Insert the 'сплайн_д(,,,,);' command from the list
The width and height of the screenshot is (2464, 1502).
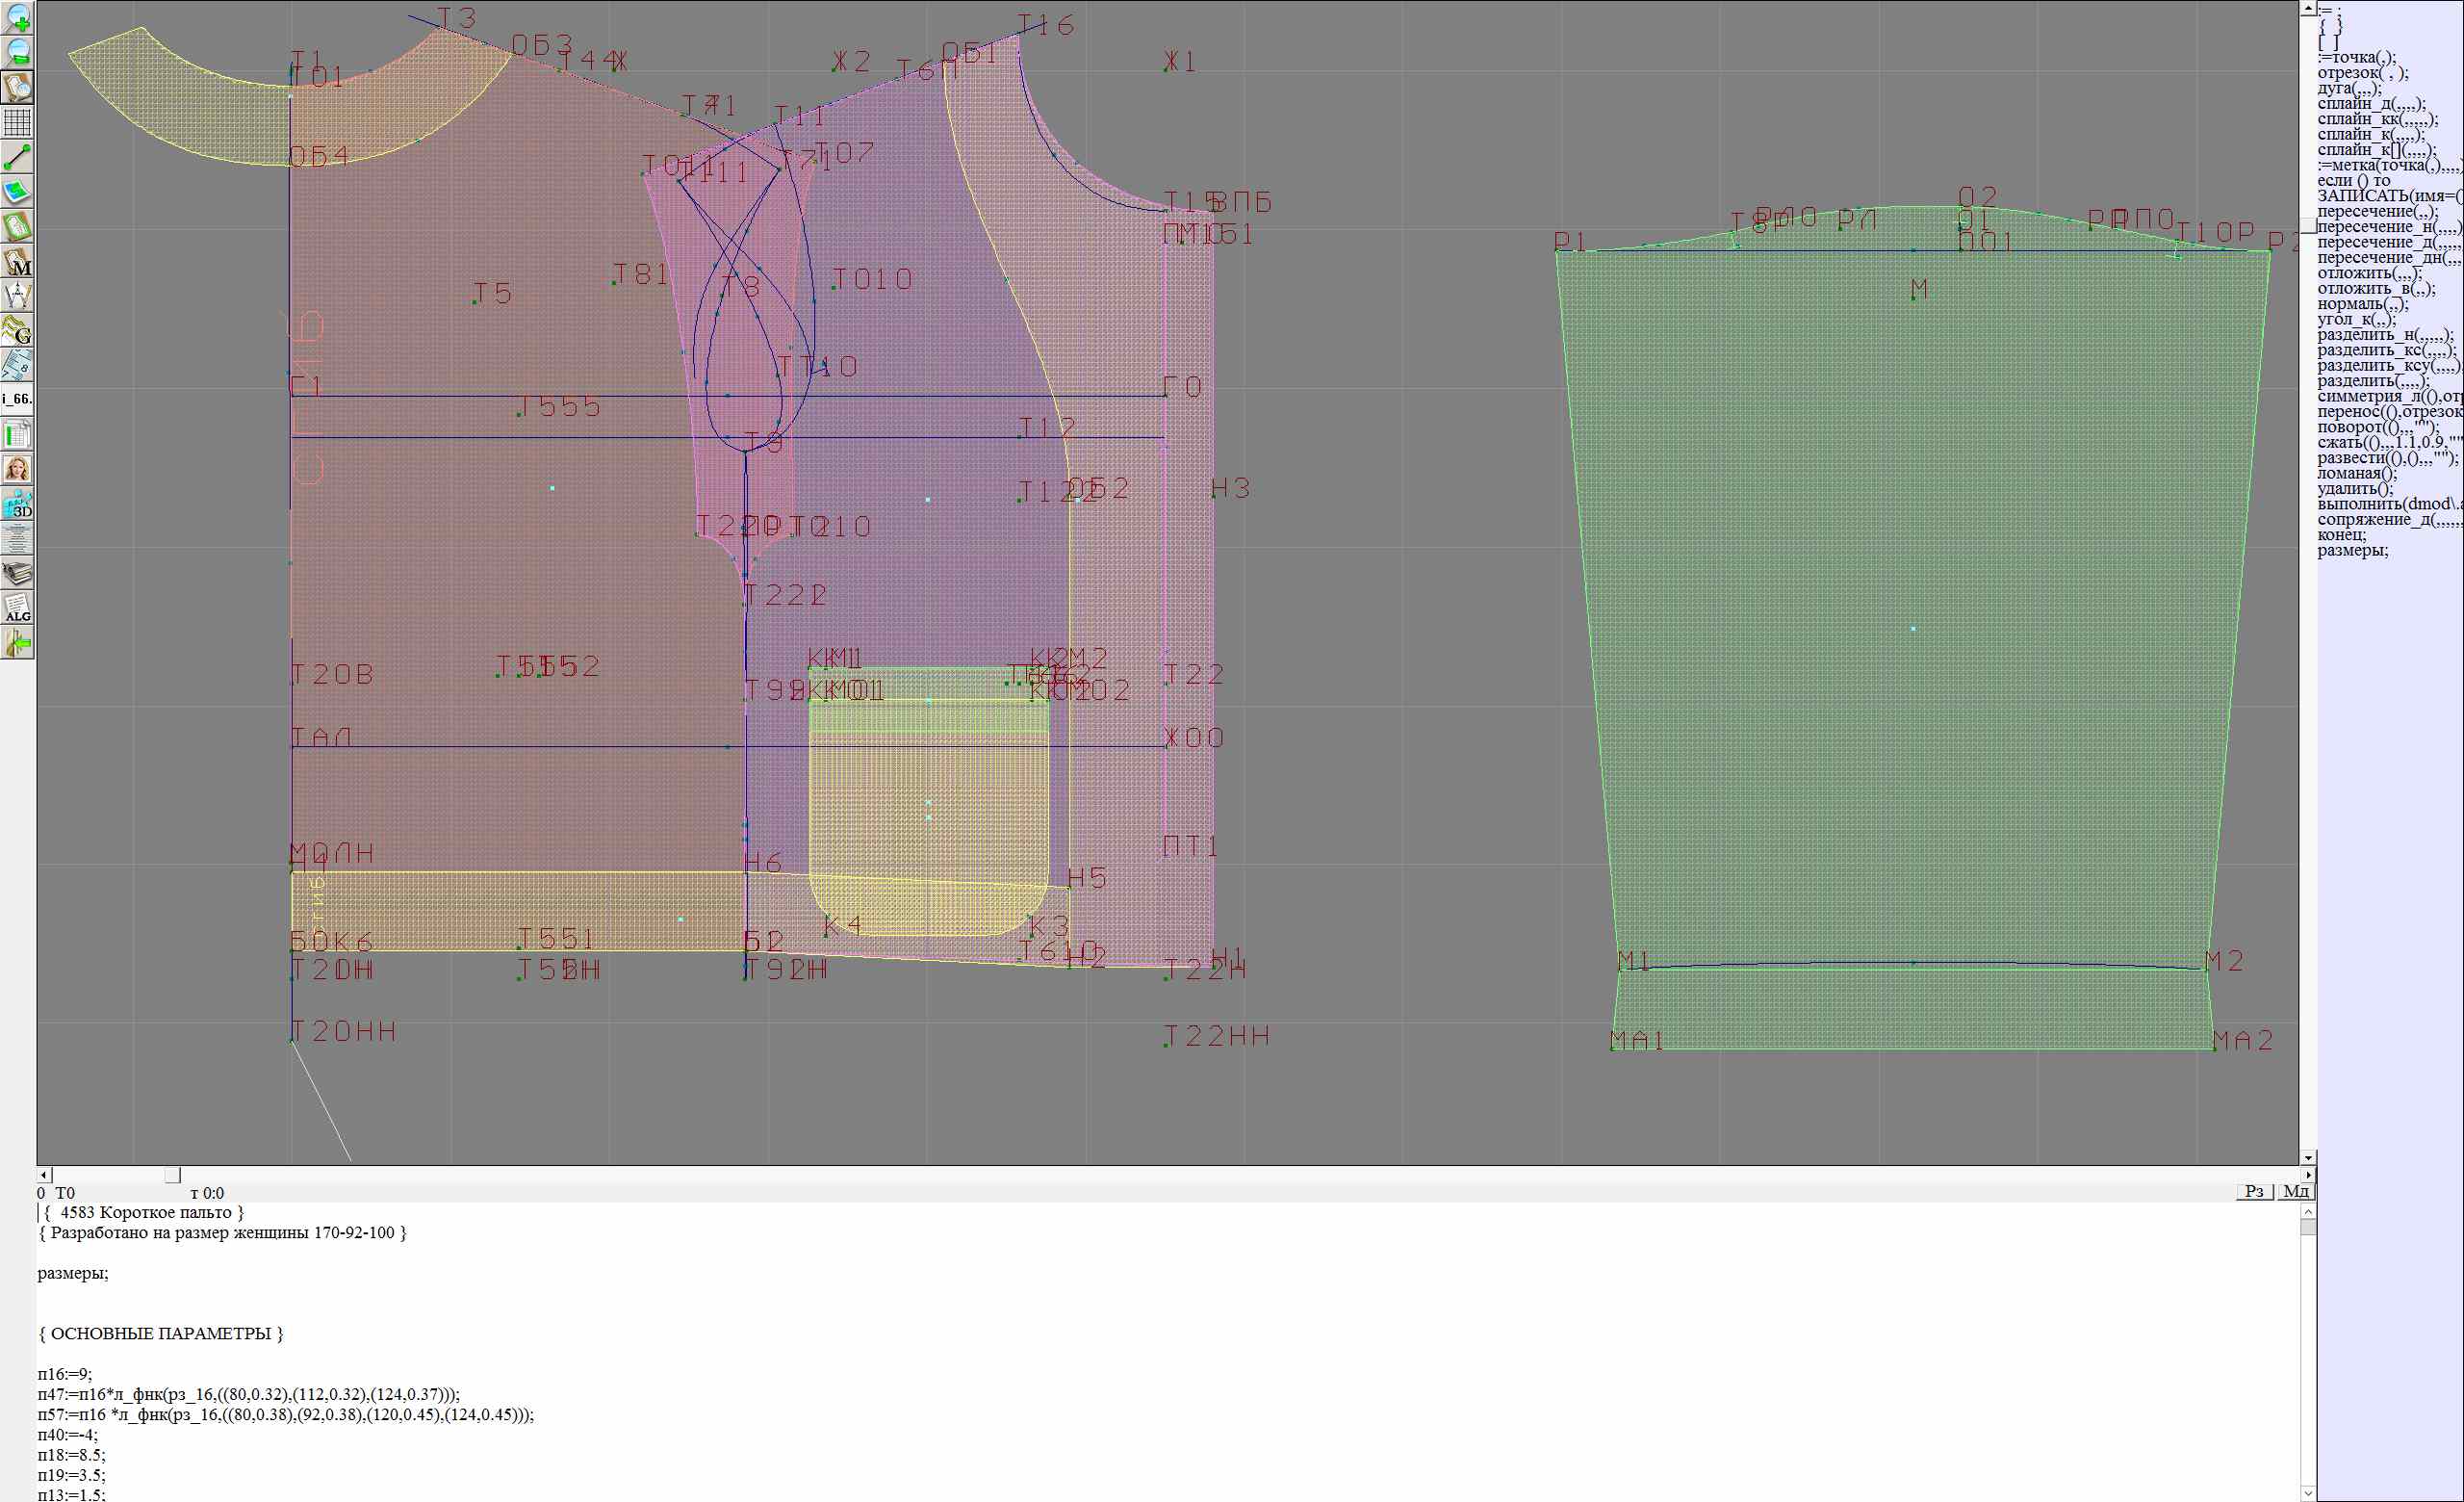click(2371, 104)
